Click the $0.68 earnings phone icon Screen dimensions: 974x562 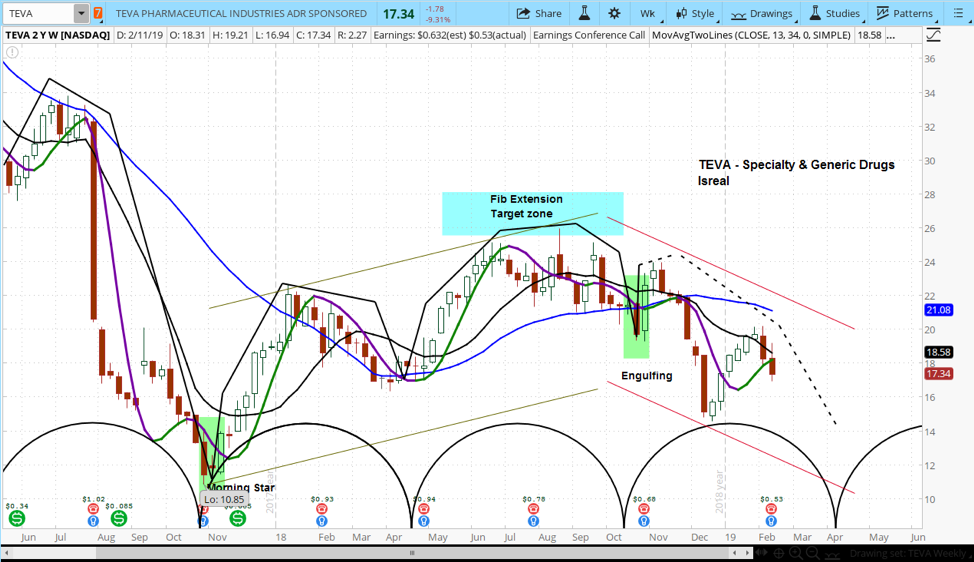click(644, 509)
